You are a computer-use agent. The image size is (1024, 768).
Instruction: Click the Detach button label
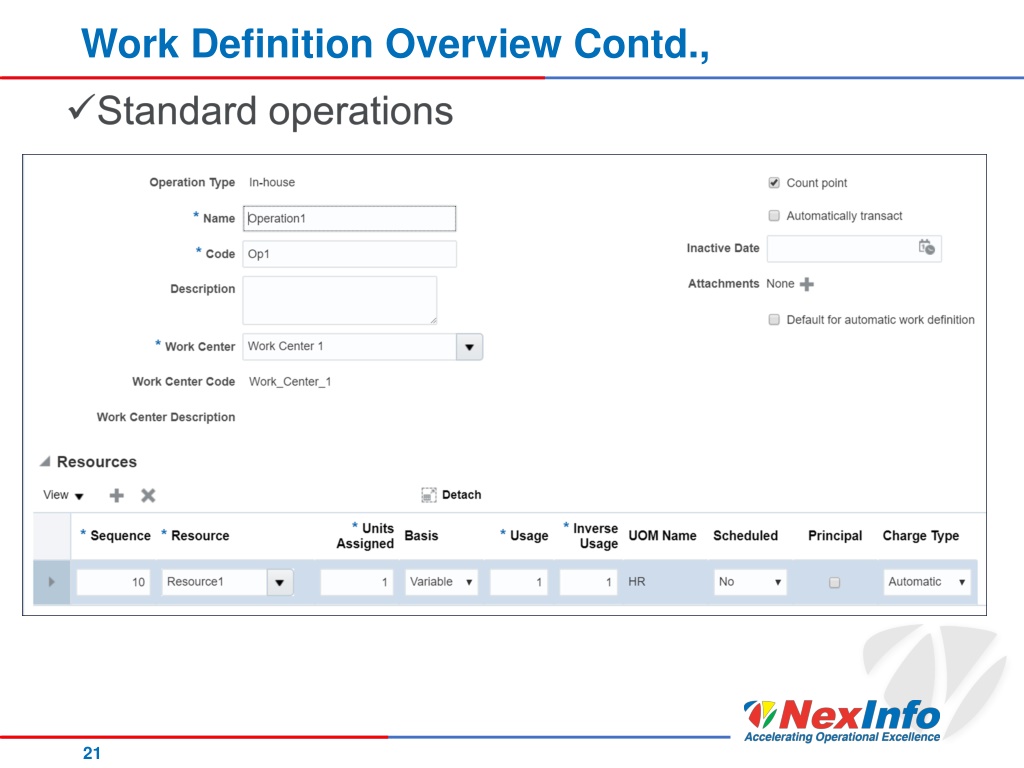click(462, 495)
